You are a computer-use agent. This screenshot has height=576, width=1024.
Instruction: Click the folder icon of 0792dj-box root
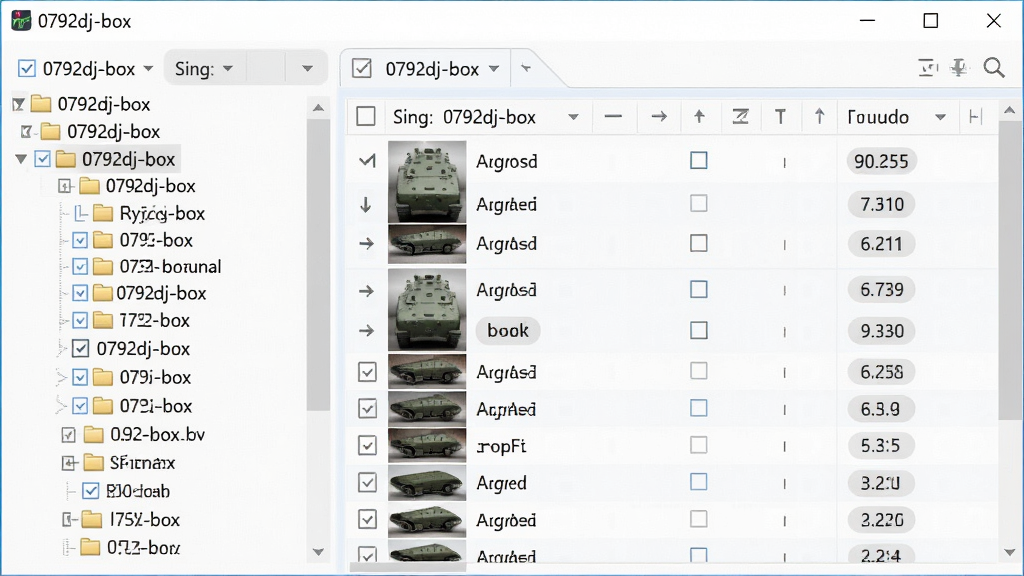(41, 104)
